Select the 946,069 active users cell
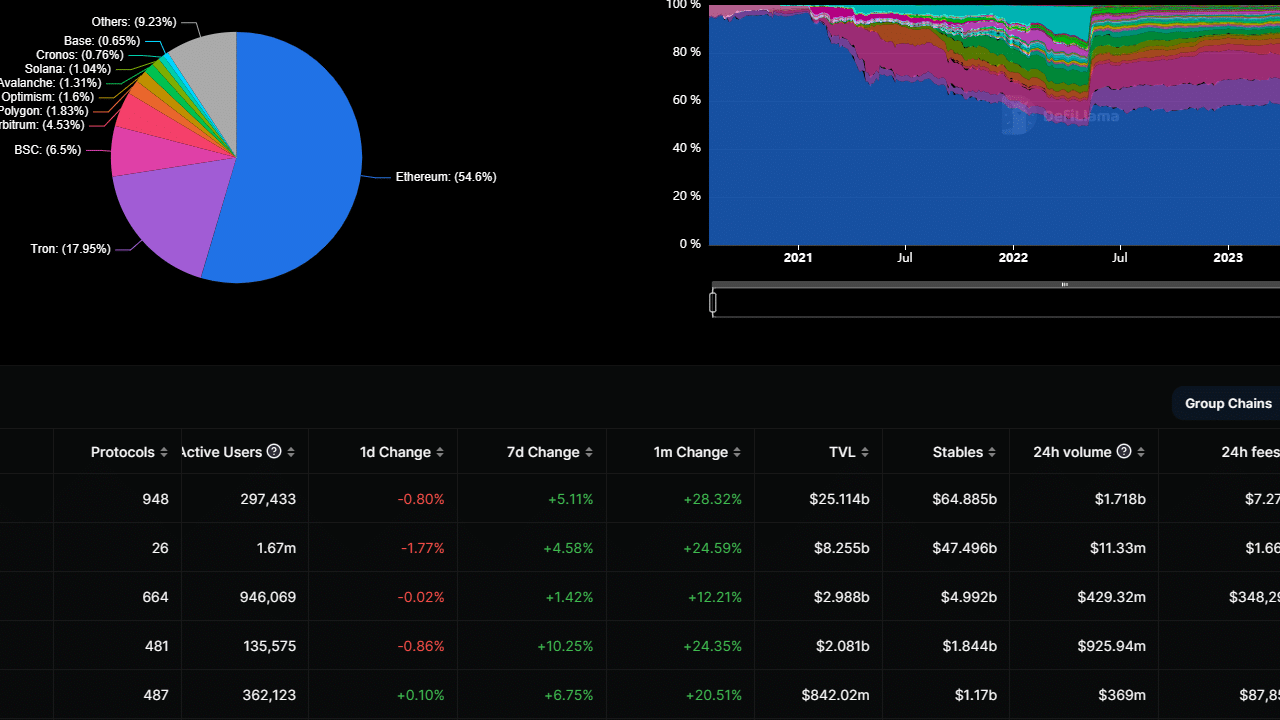Image resolution: width=1280 pixels, height=720 pixels. coord(269,597)
